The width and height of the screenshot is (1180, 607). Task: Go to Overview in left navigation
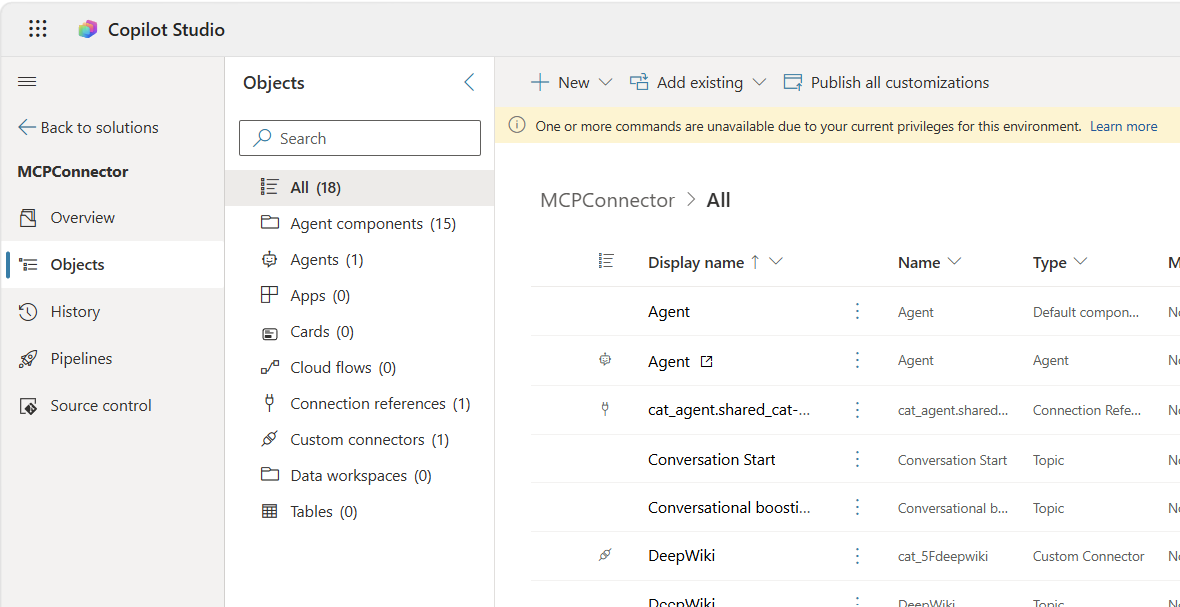pos(82,218)
